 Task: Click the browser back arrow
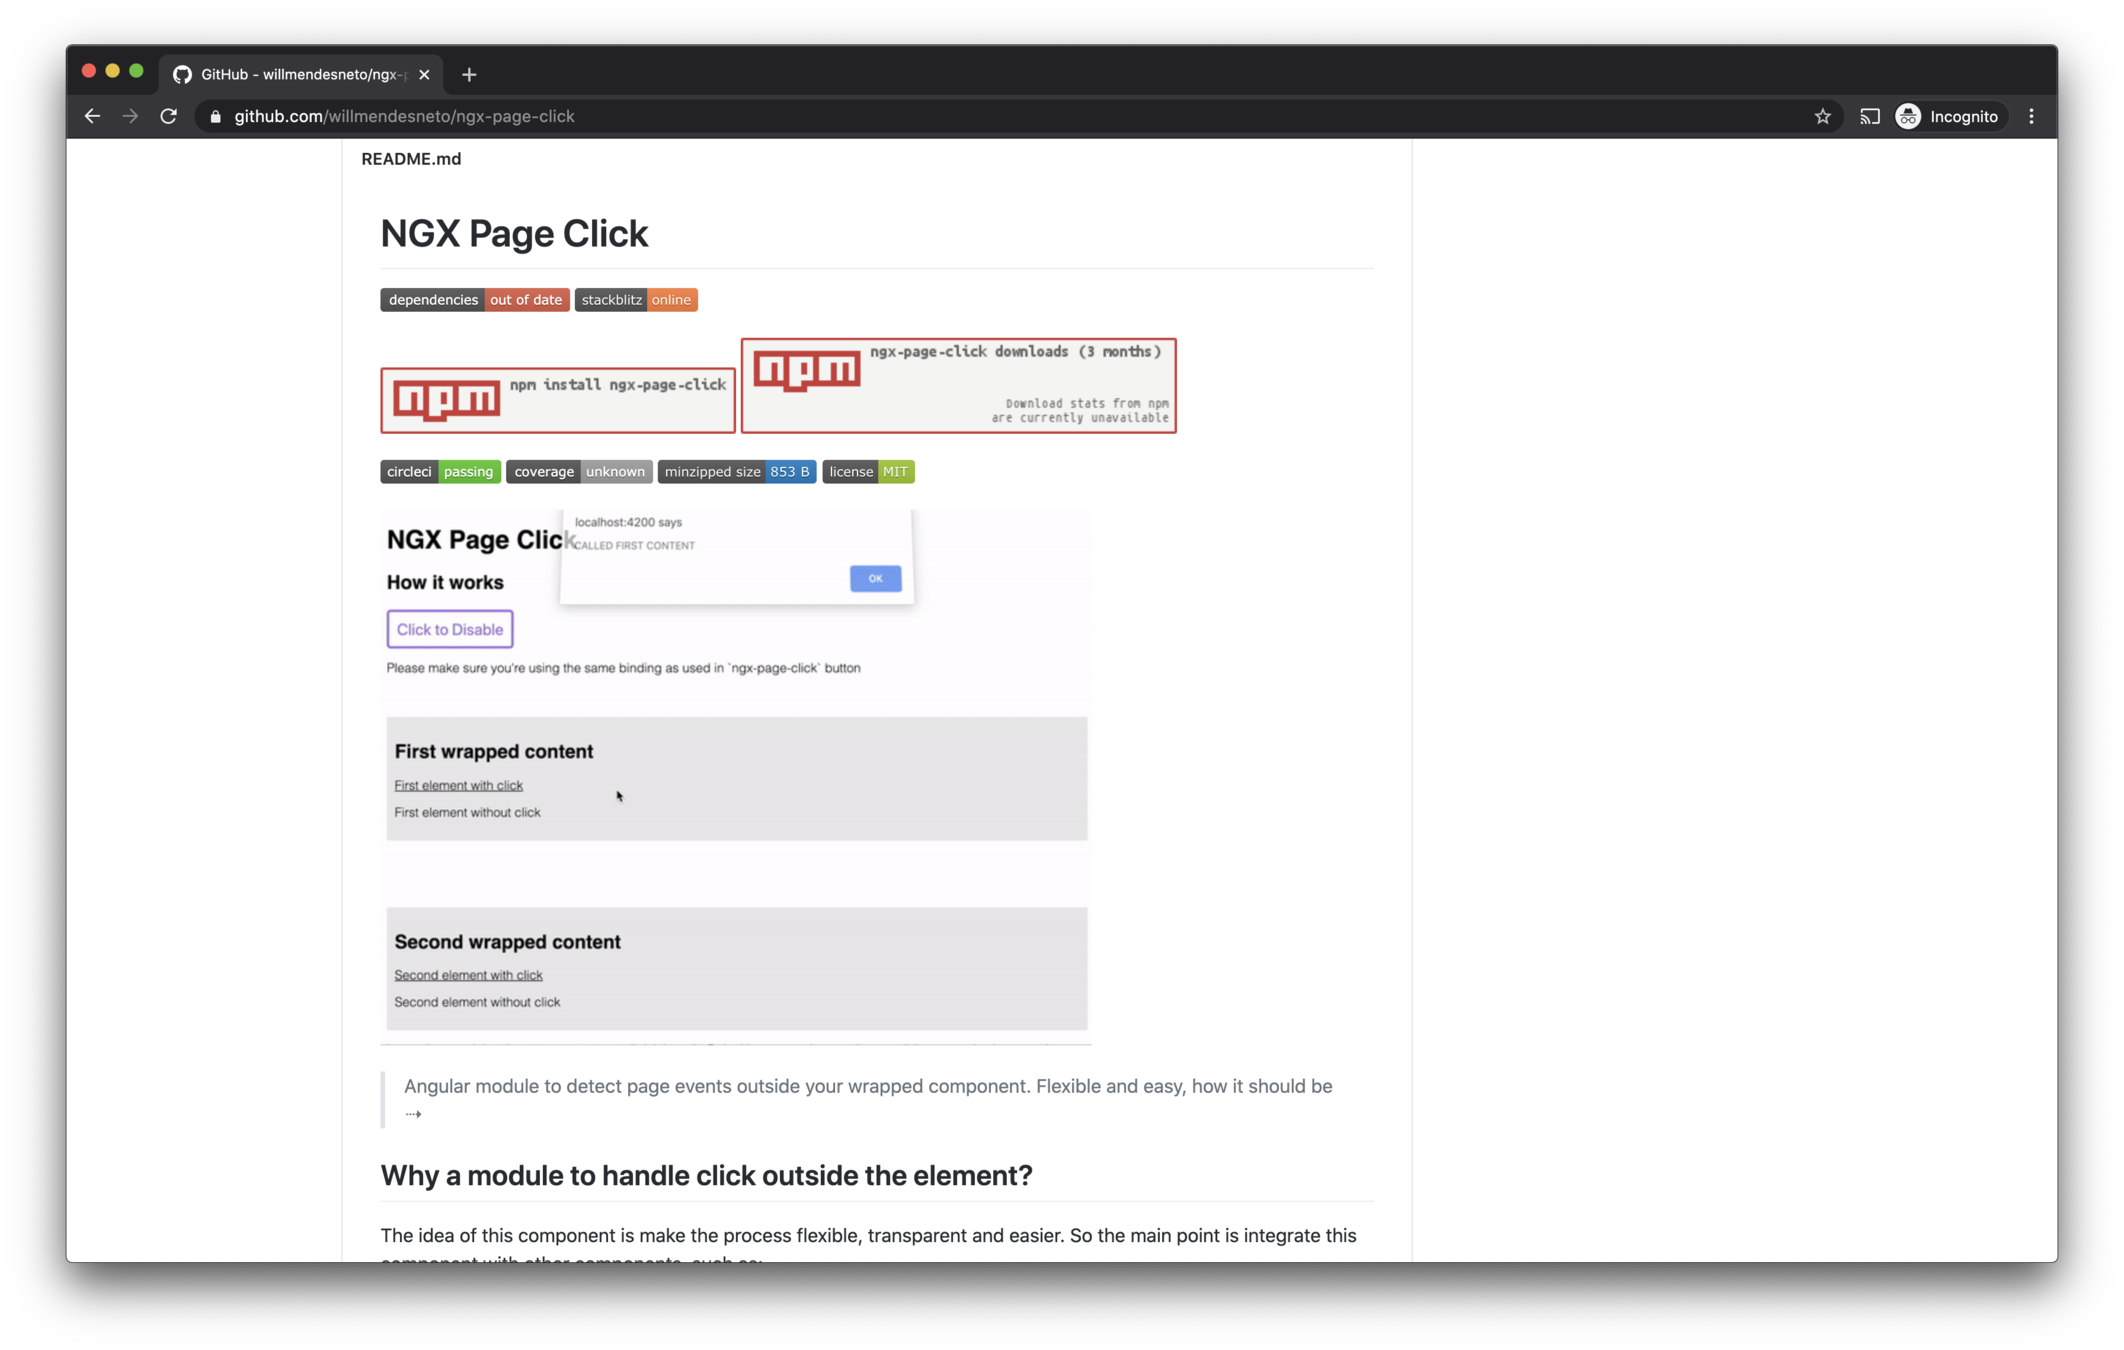coord(92,116)
